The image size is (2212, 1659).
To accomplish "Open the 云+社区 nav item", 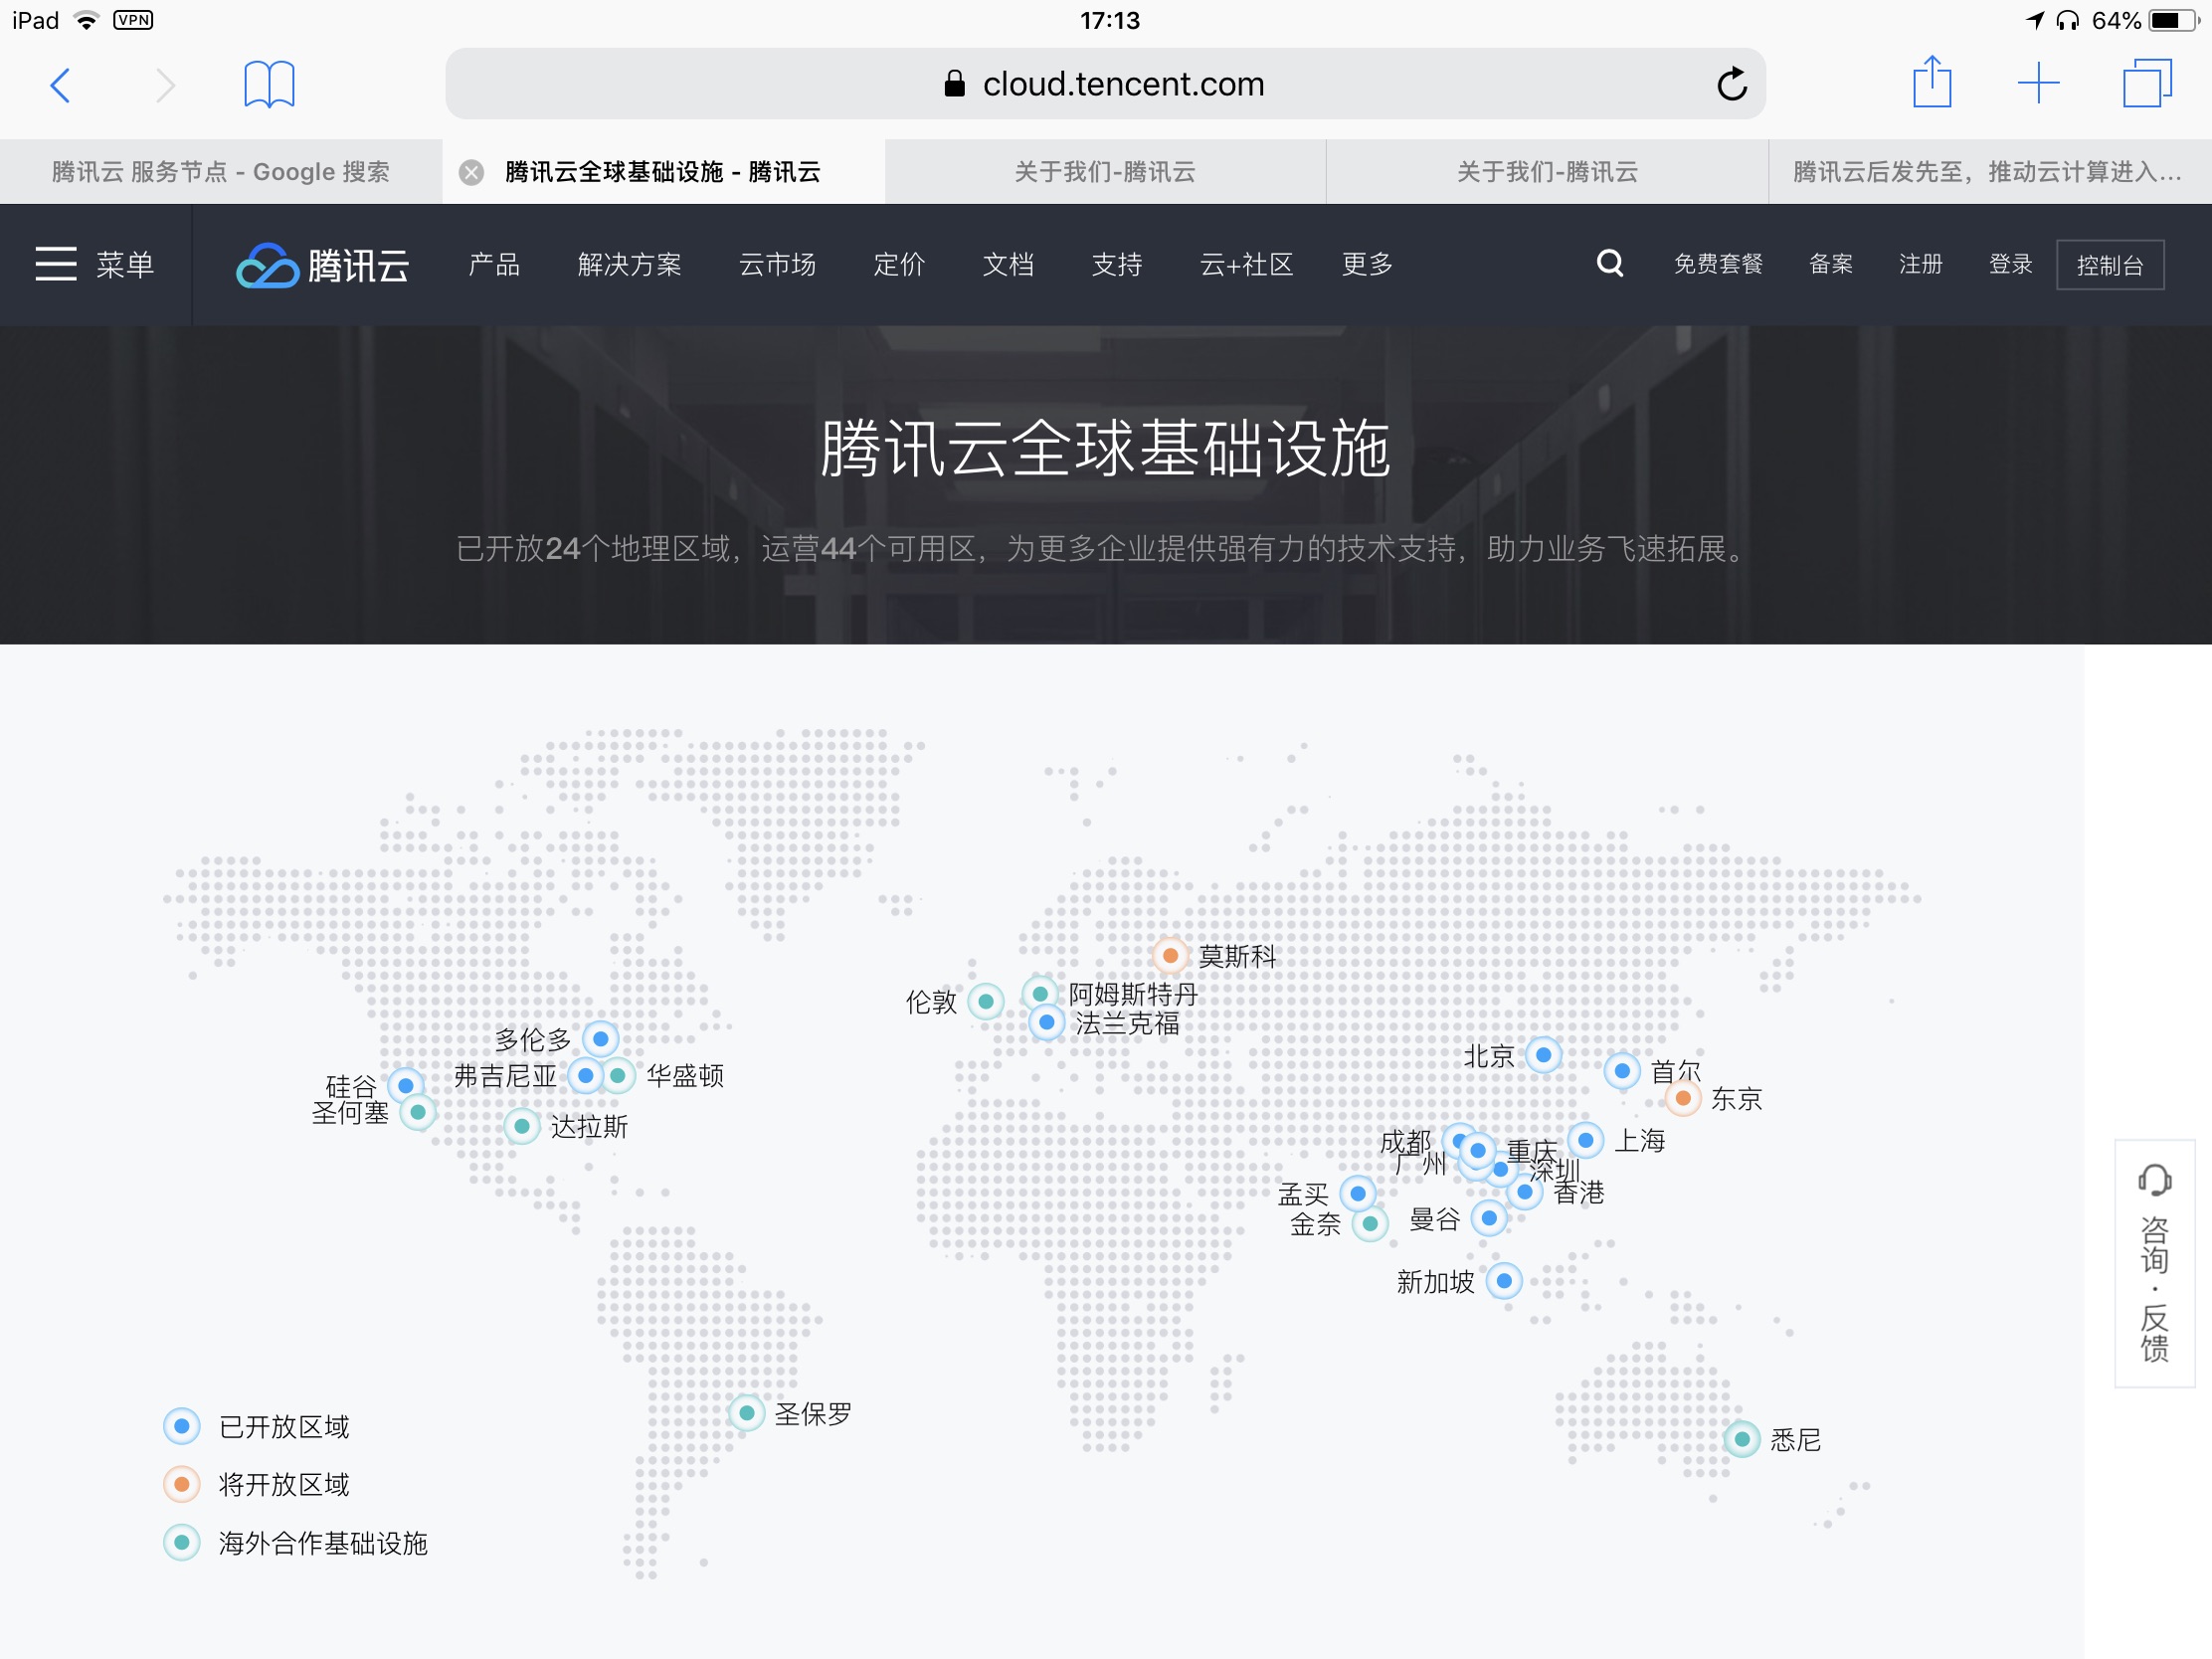I will pos(1246,264).
